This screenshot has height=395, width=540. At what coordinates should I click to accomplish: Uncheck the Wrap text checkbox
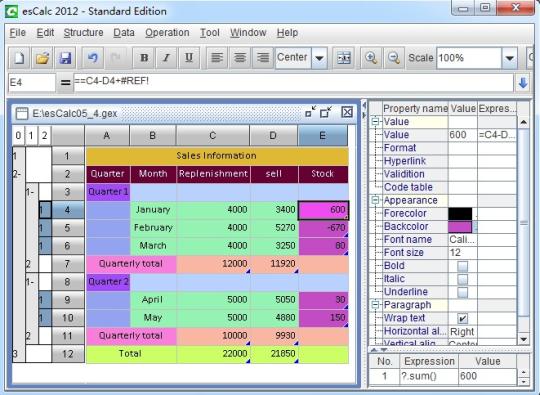tap(463, 318)
